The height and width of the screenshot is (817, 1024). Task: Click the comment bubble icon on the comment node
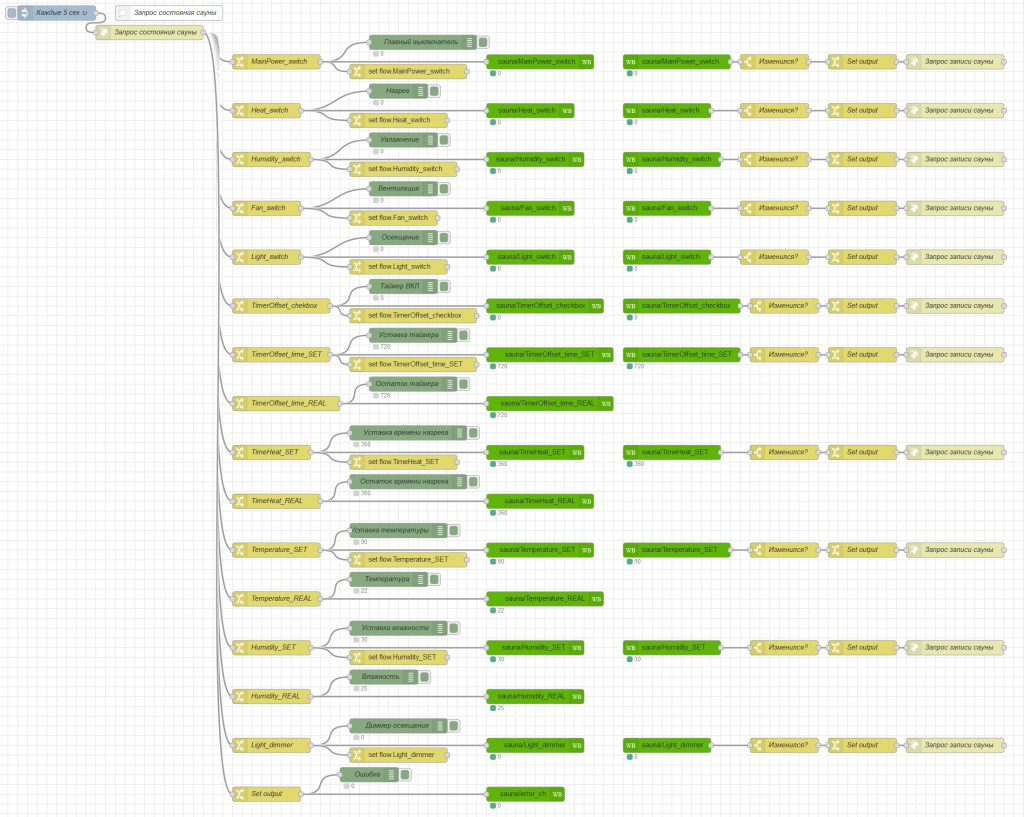[x=122, y=13]
